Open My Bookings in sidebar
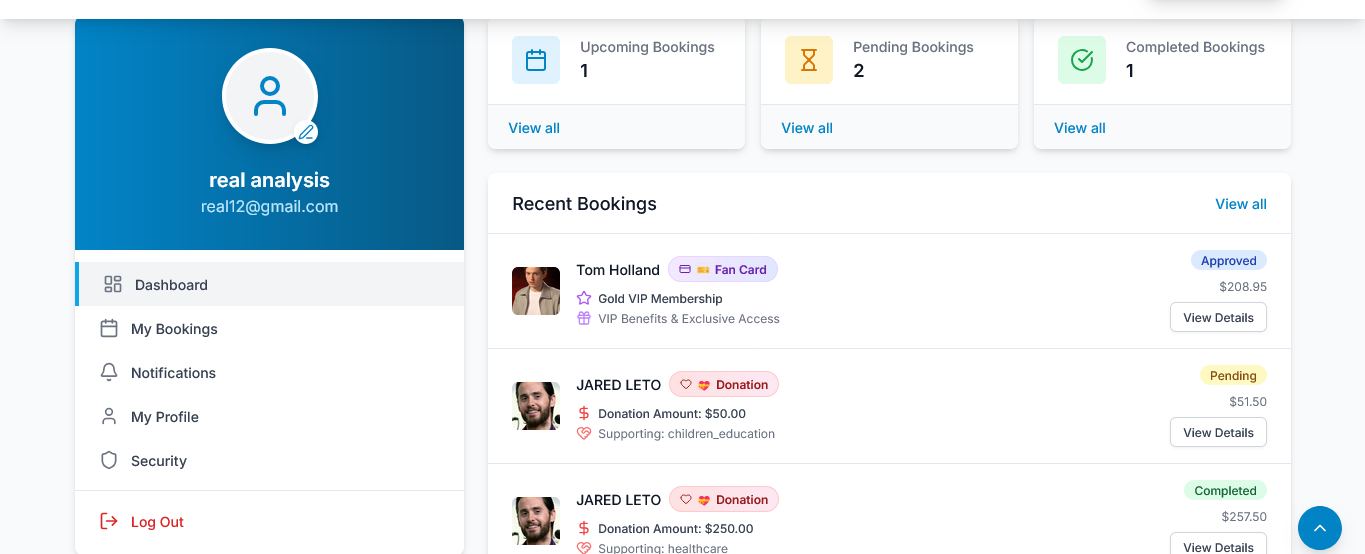Image resolution: width=1365 pixels, height=554 pixels. coord(269,328)
